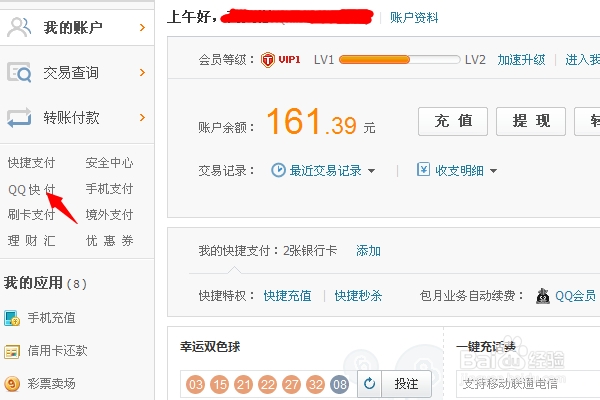The height and width of the screenshot is (400, 600).
Task: Click the yen icon beside 收支明细
Action: point(423,170)
